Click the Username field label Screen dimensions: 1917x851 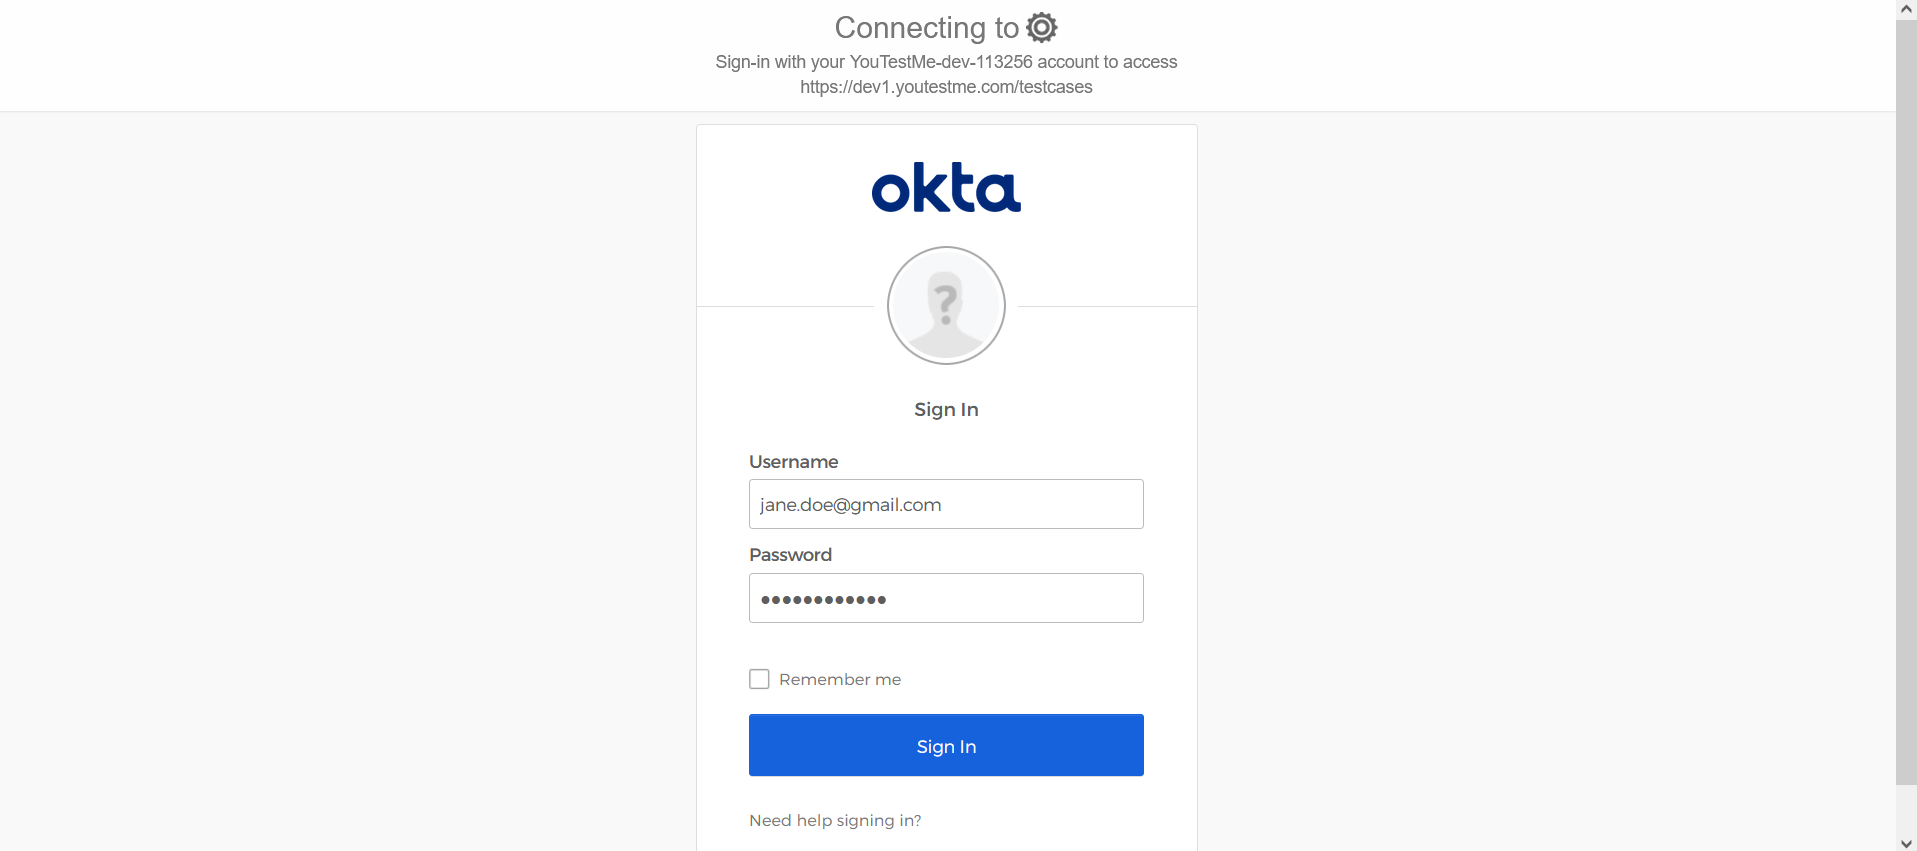794,462
